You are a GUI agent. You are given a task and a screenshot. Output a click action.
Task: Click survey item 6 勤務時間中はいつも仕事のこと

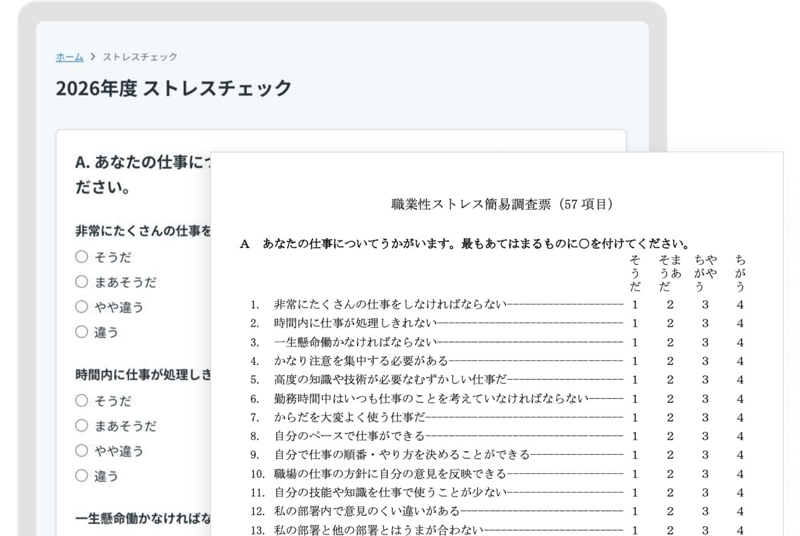point(431,399)
